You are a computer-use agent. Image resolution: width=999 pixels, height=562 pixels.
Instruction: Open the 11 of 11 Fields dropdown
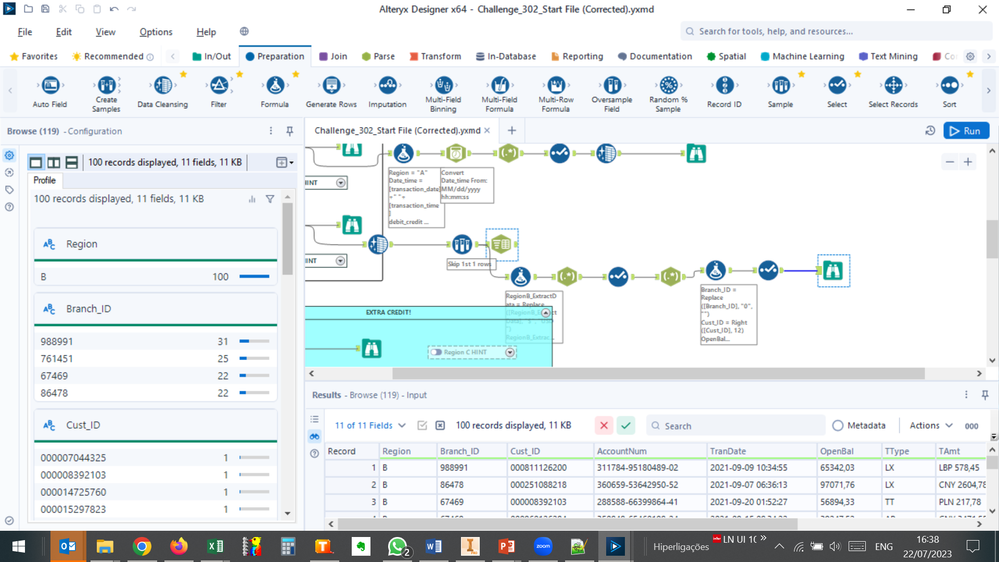[370, 426]
